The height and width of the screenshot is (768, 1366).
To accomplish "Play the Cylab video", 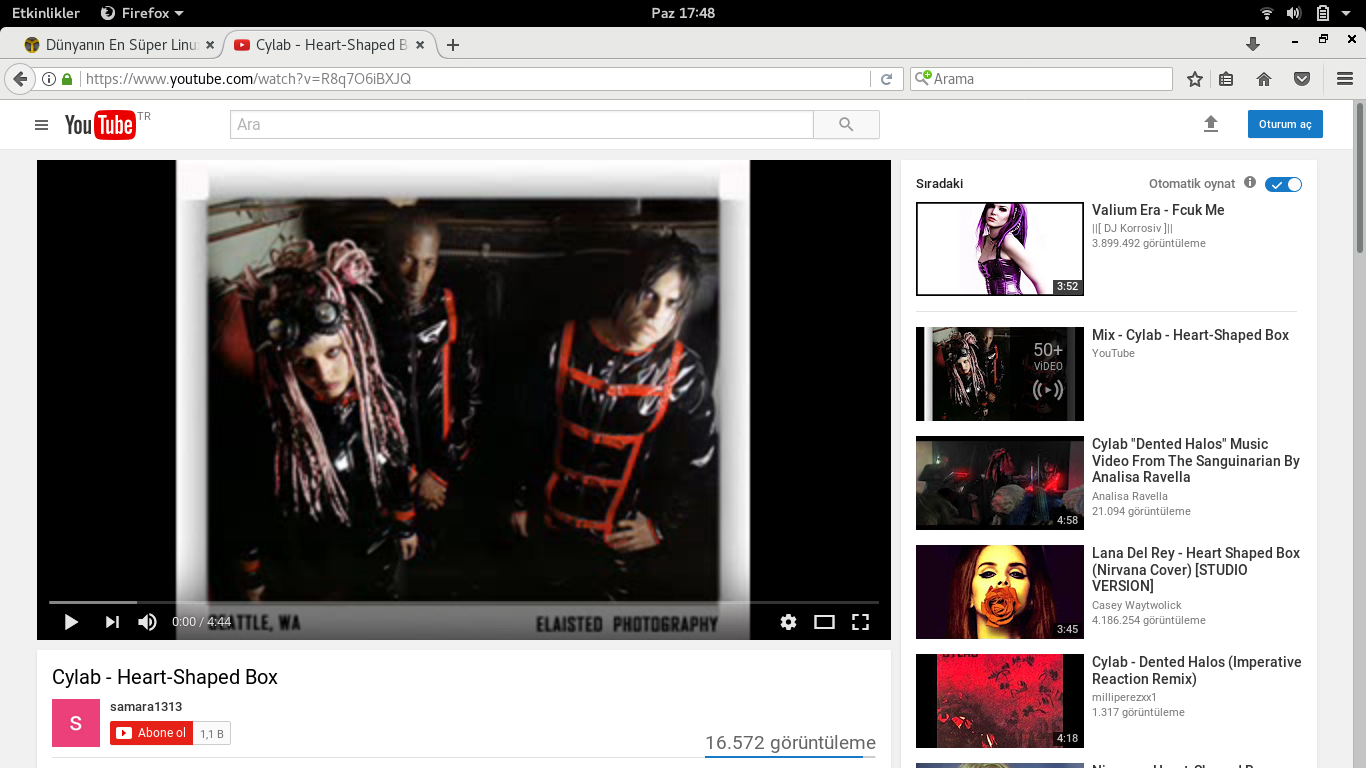I will [x=71, y=622].
